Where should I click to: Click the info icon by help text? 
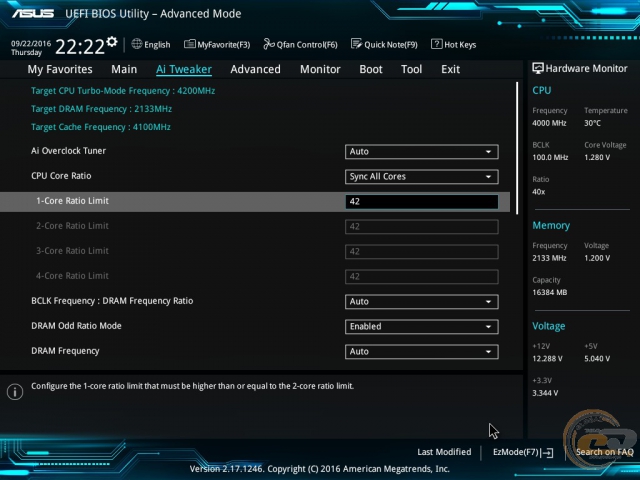(x=15, y=392)
